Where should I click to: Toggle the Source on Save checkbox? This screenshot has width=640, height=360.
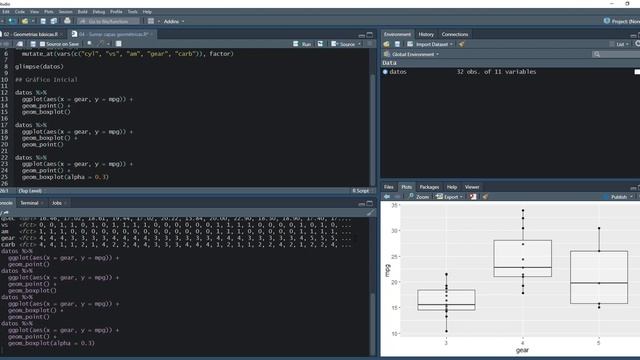click(42, 44)
